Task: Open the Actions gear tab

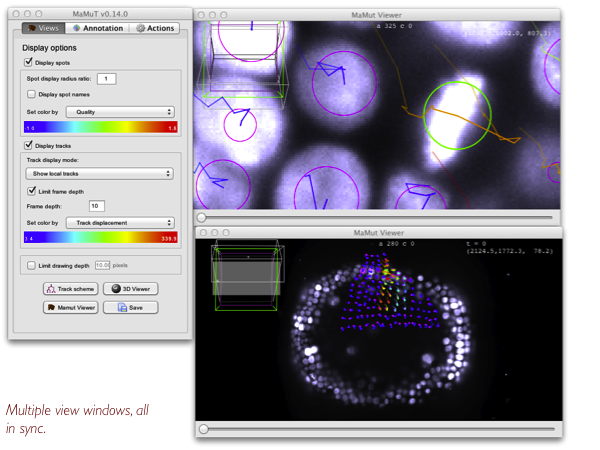Action: pyautogui.click(x=155, y=28)
